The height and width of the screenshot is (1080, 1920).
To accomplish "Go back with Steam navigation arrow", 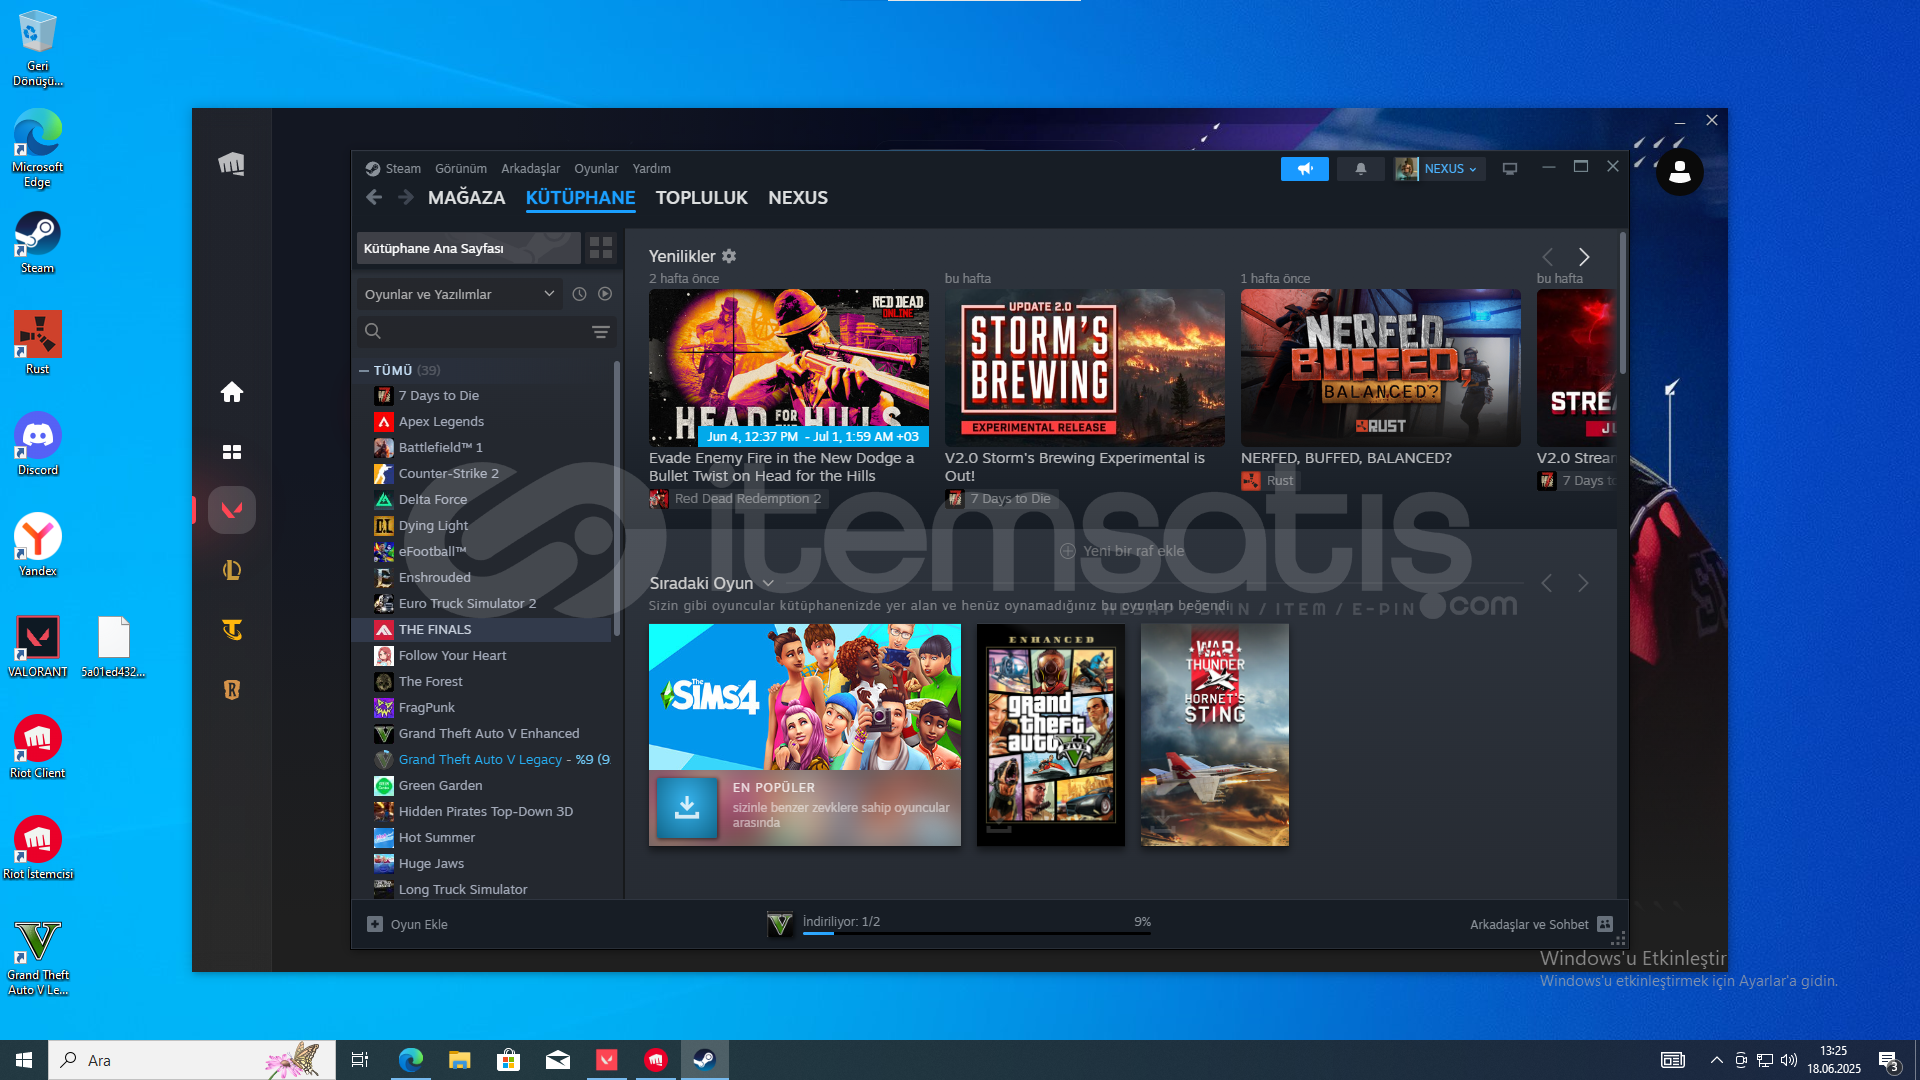I will [374, 198].
